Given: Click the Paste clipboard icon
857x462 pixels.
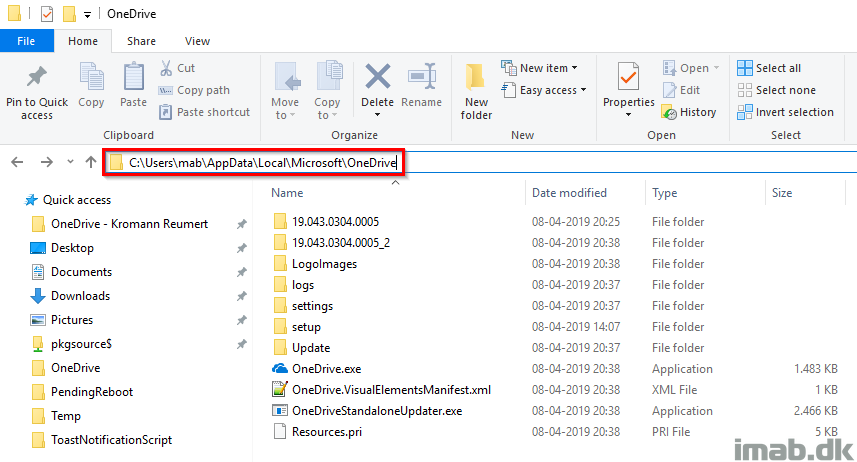Looking at the screenshot, I should [133, 76].
